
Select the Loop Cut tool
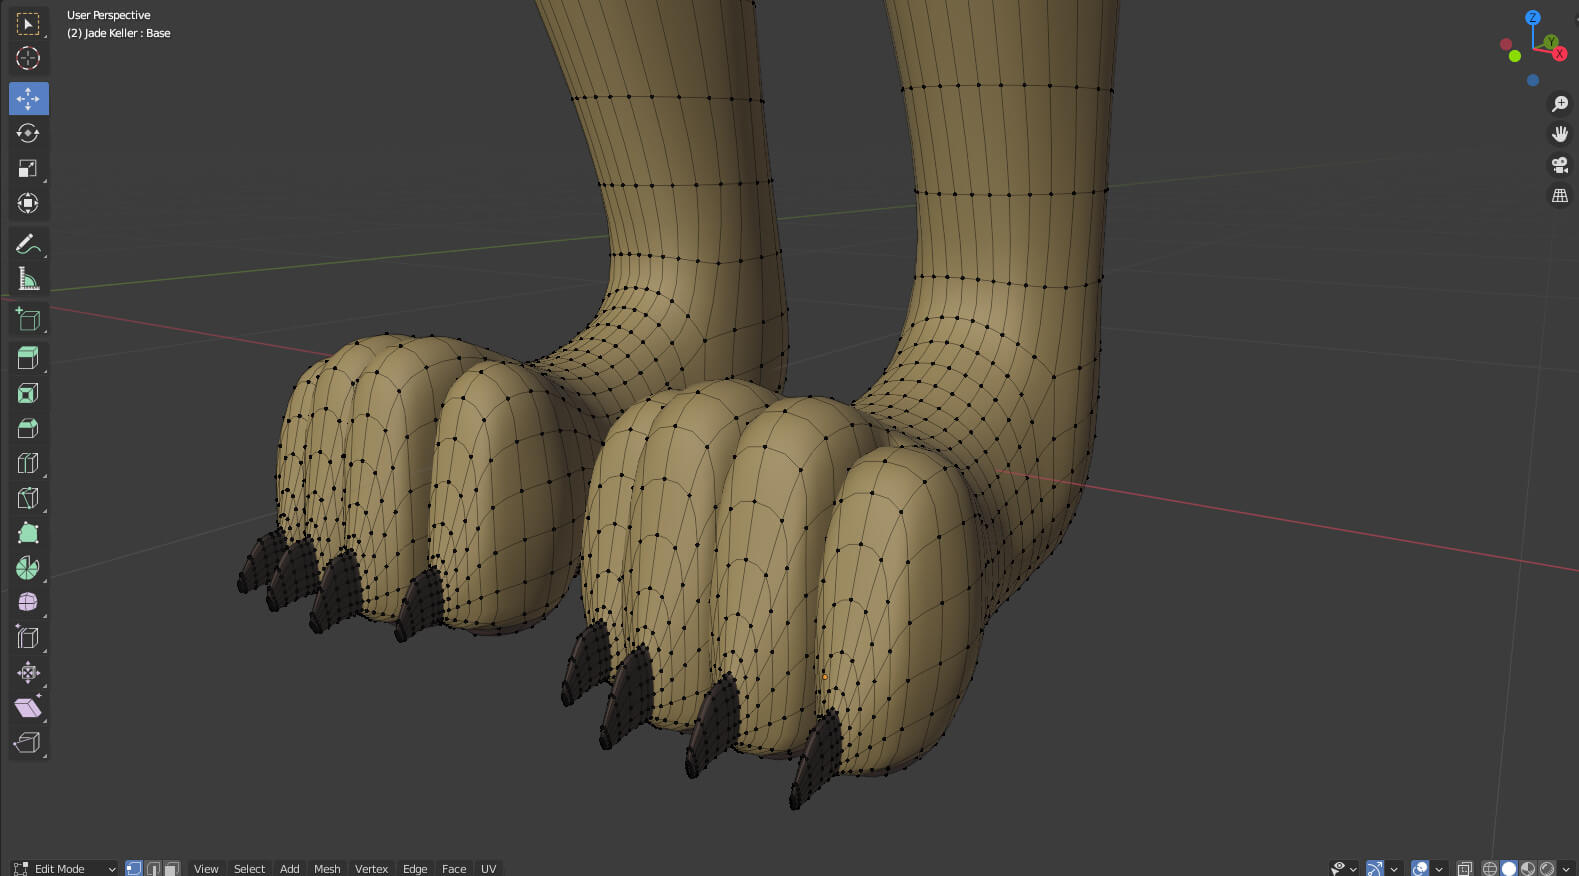[x=28, y=463]
